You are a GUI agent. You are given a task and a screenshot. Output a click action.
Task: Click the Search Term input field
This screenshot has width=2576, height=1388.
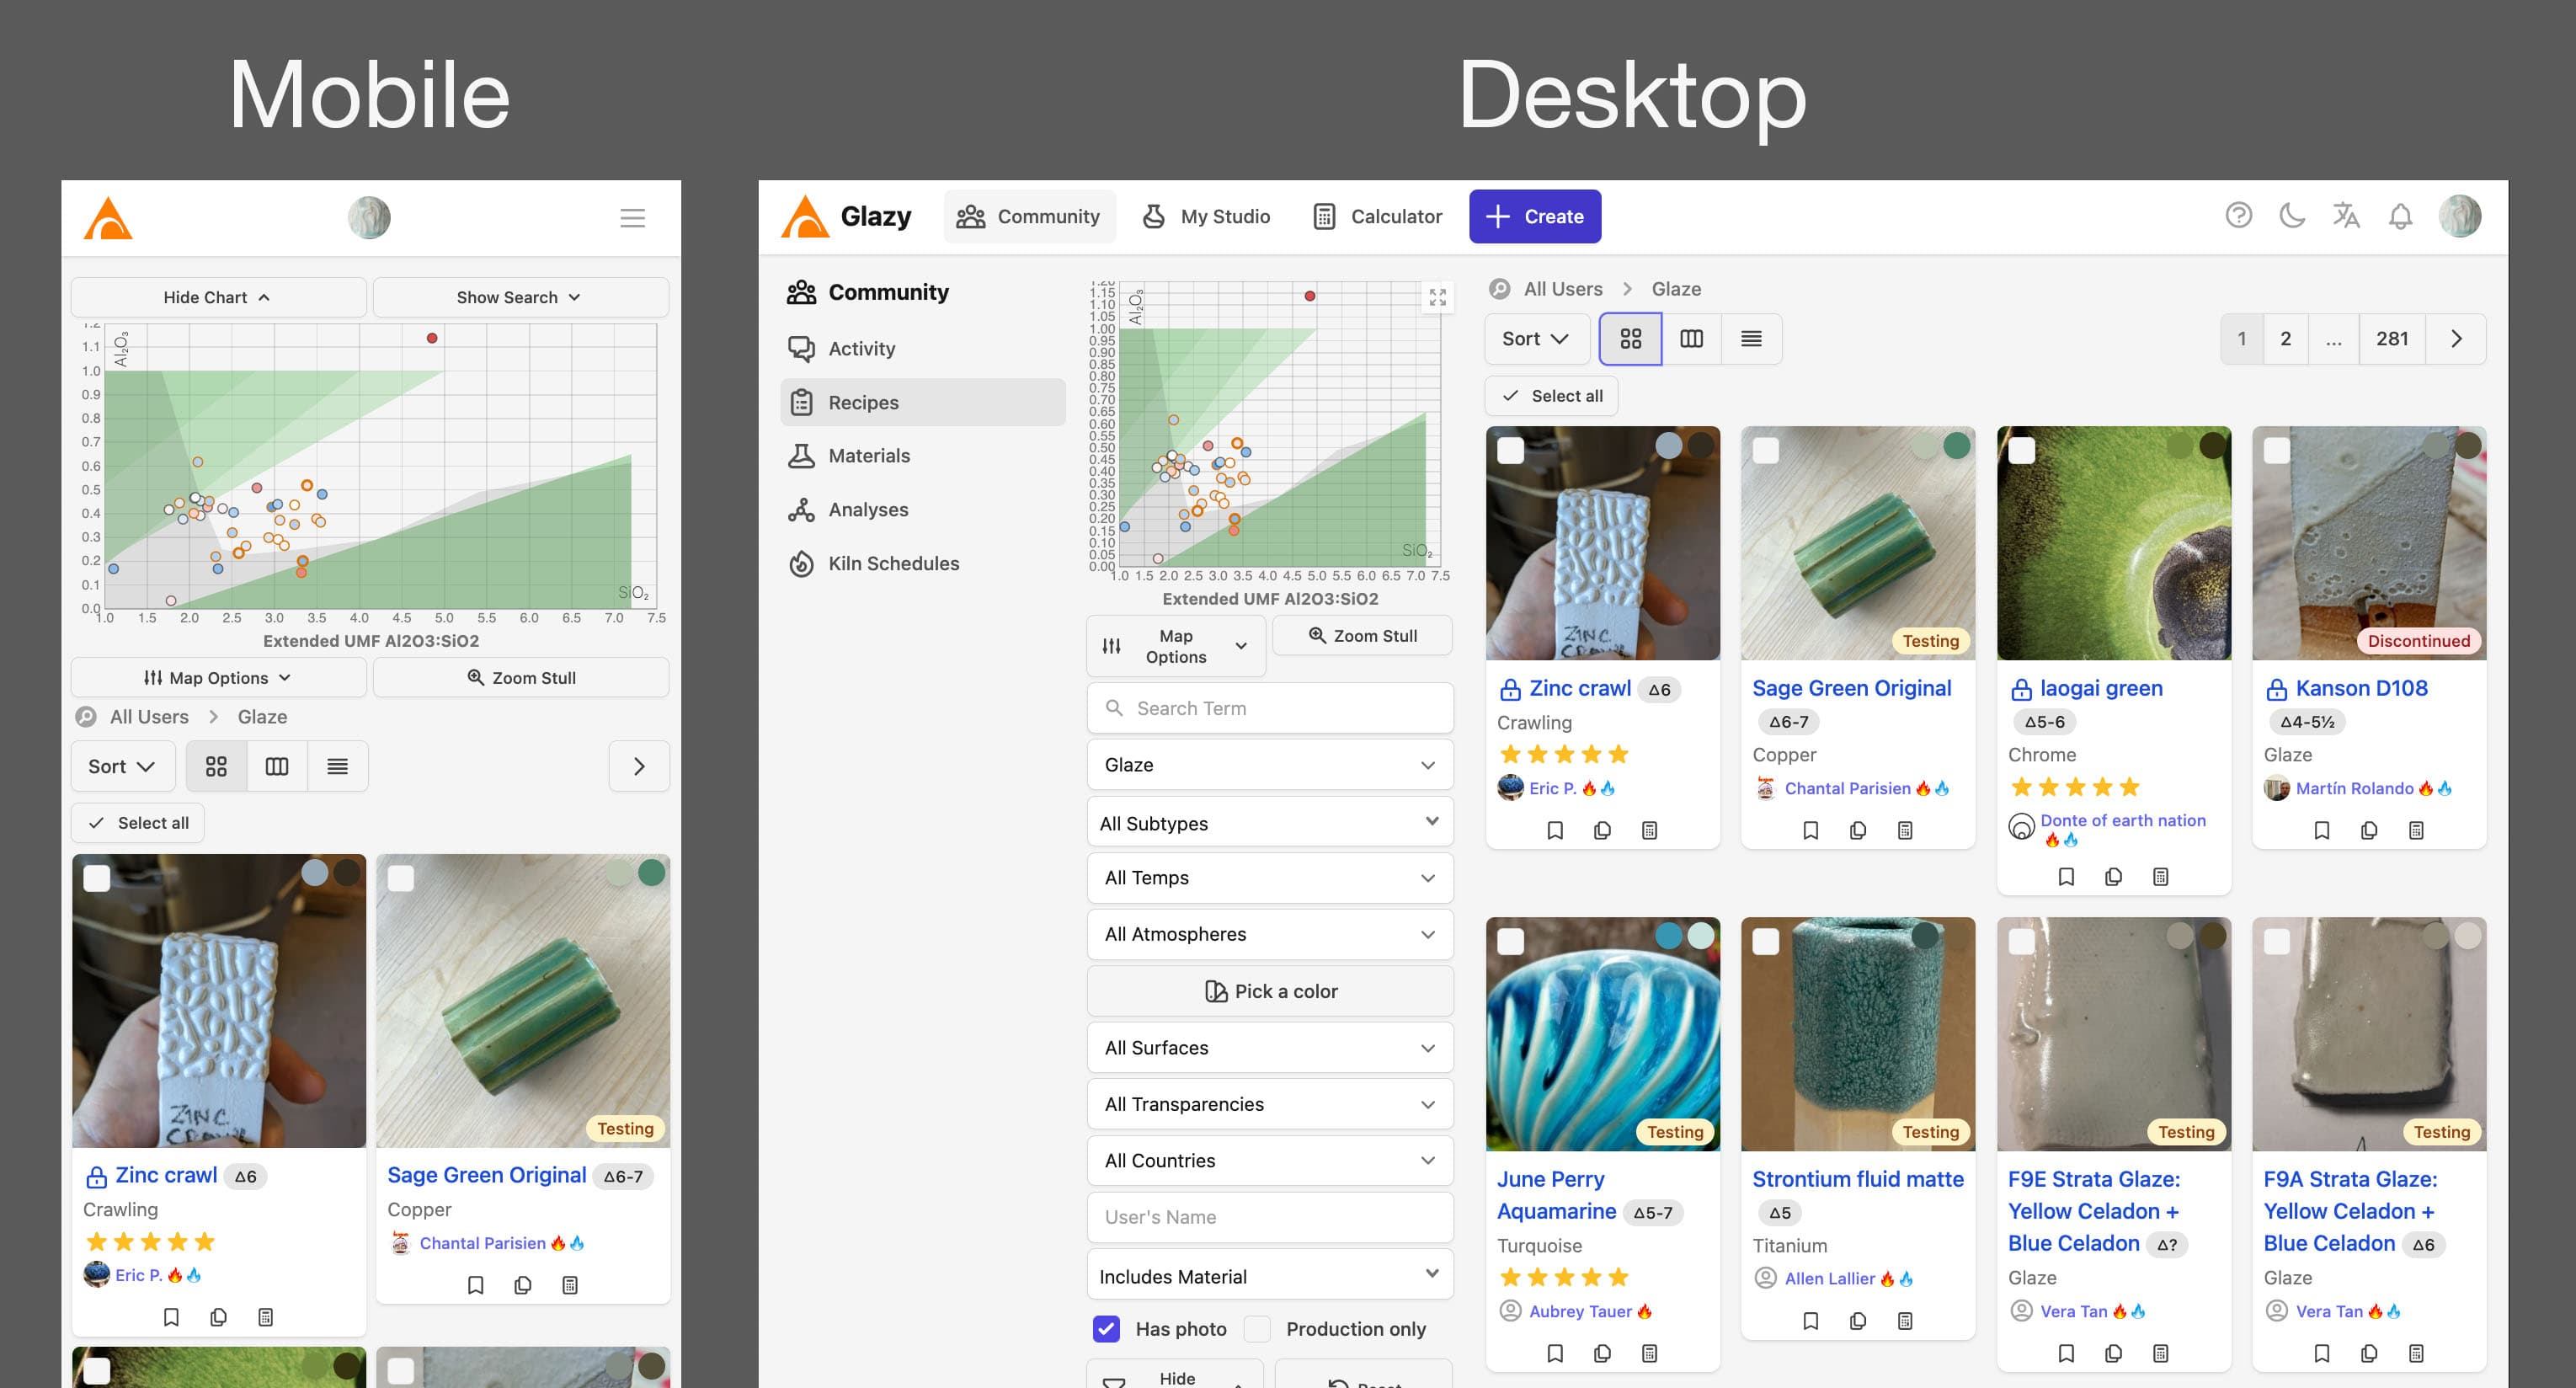(x=1269, y=707)
